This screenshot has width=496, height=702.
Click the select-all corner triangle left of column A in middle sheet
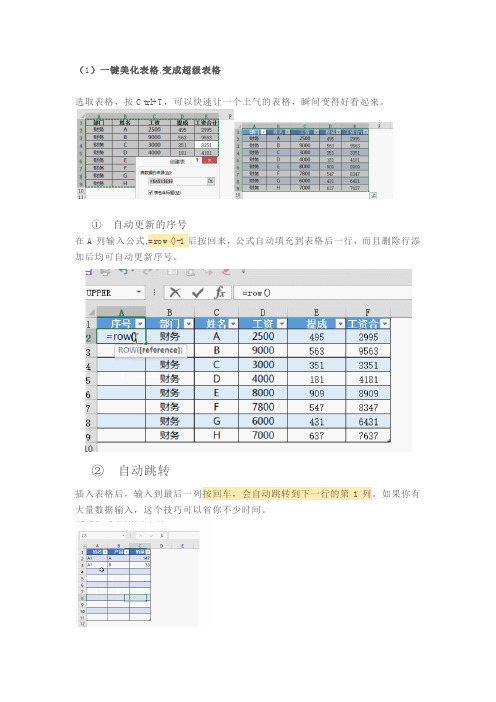click(92, 312)
